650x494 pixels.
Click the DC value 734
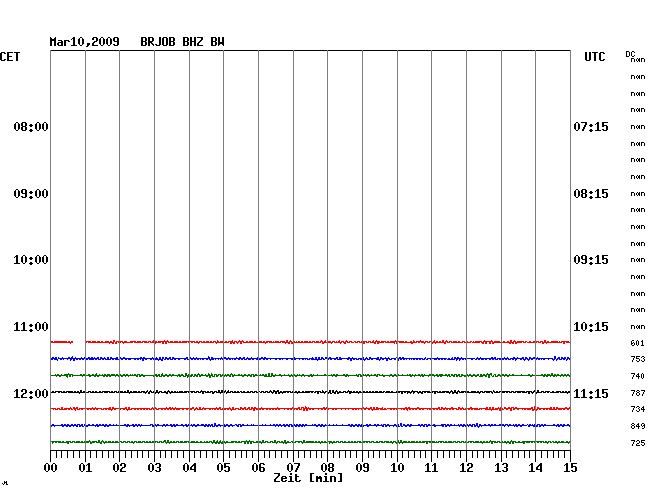point(638,409)
